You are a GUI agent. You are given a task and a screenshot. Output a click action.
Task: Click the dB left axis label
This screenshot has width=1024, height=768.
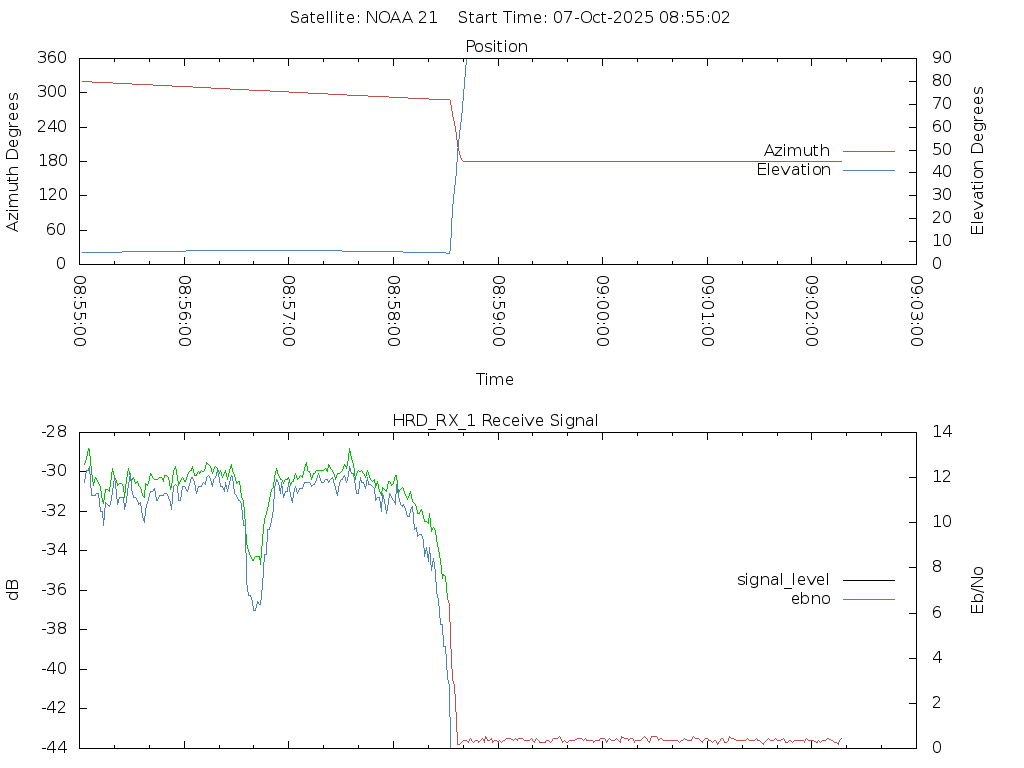pos(13,590)
